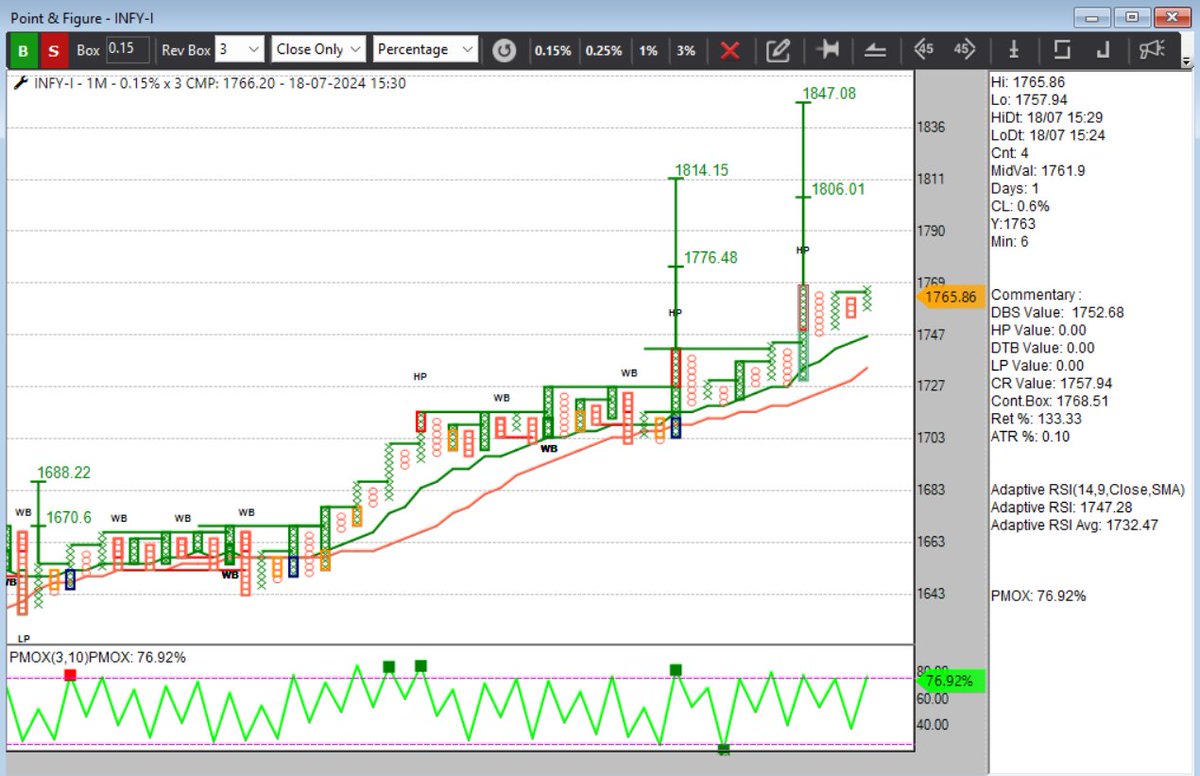Screen dimensions: 1200x776
Task: Click the 1776.48 target label
Action: click(710, 258)
